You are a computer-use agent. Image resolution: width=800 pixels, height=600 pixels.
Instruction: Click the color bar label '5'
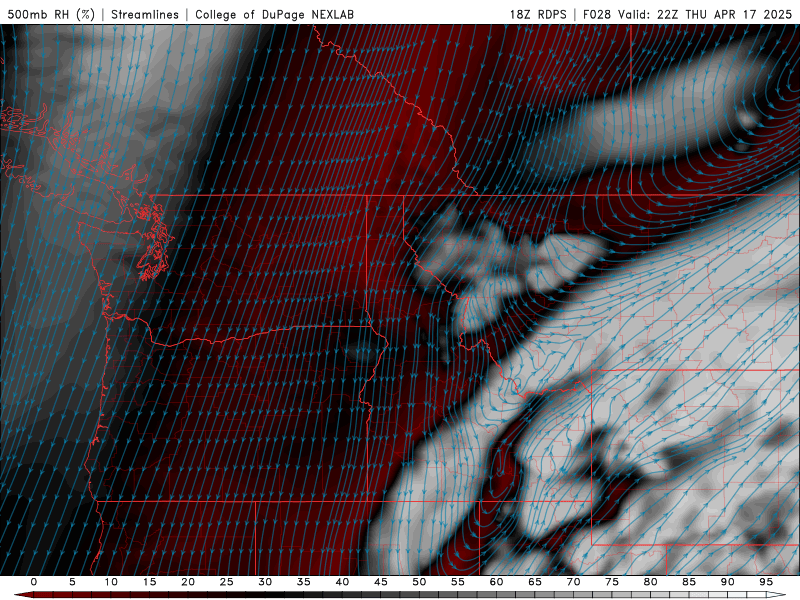tap(72, 582)
